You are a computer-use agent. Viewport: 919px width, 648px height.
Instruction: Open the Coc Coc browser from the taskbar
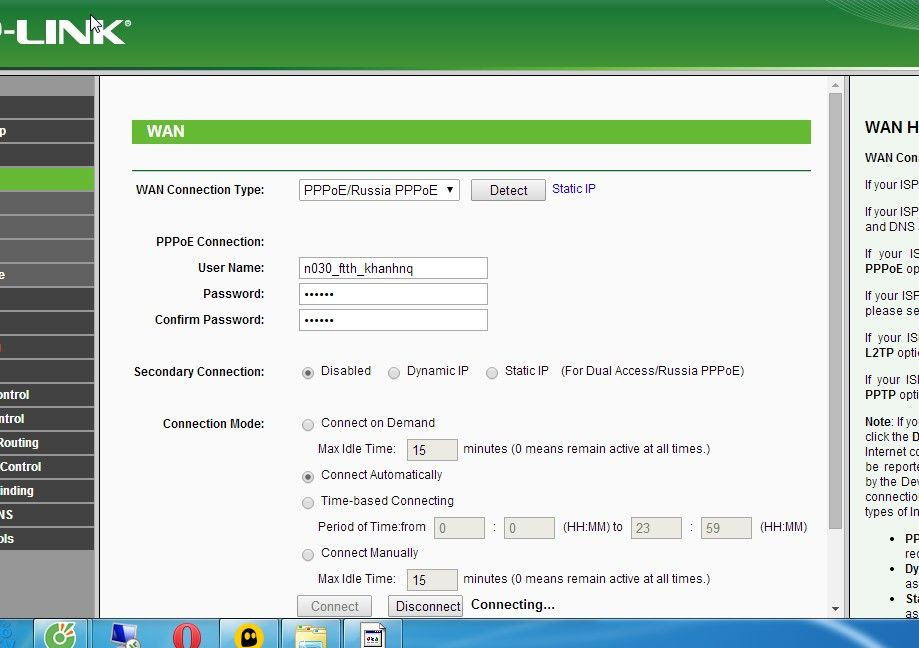[x=60, y=635]
